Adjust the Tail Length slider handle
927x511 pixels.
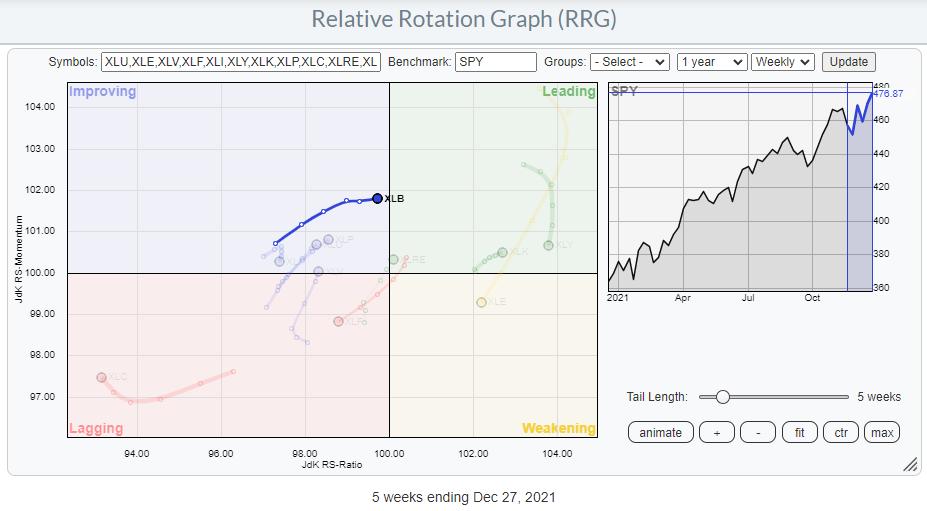pyautogui.click(x=722, y=397)
